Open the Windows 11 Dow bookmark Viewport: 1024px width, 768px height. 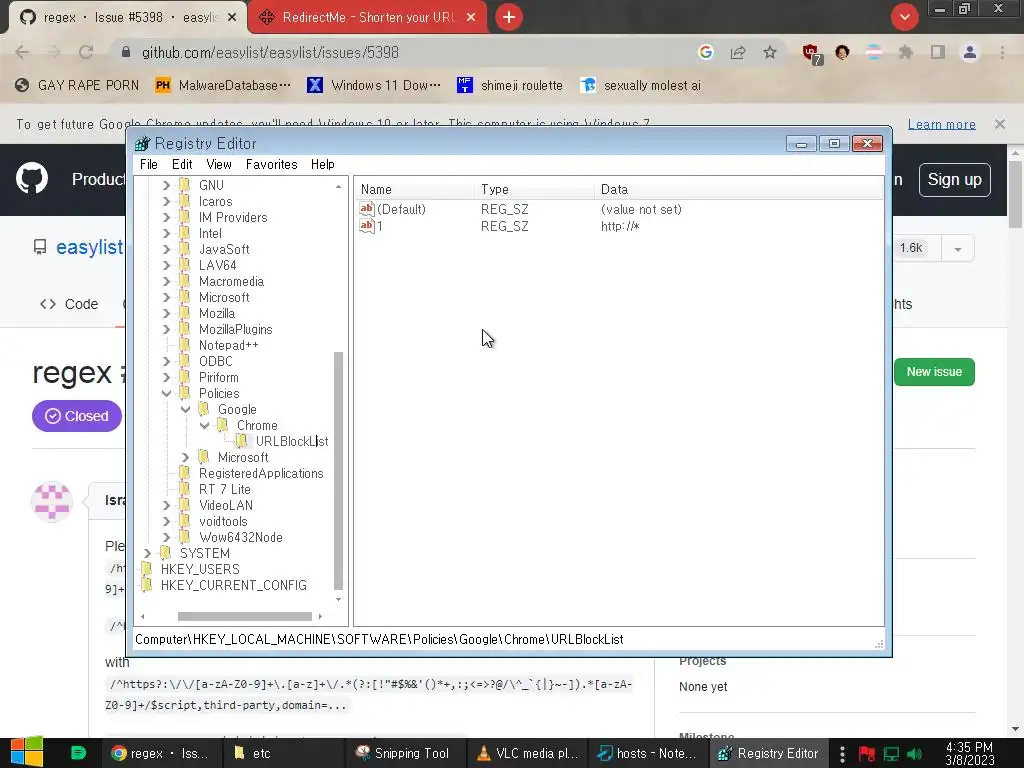click(x=374, y=86)
